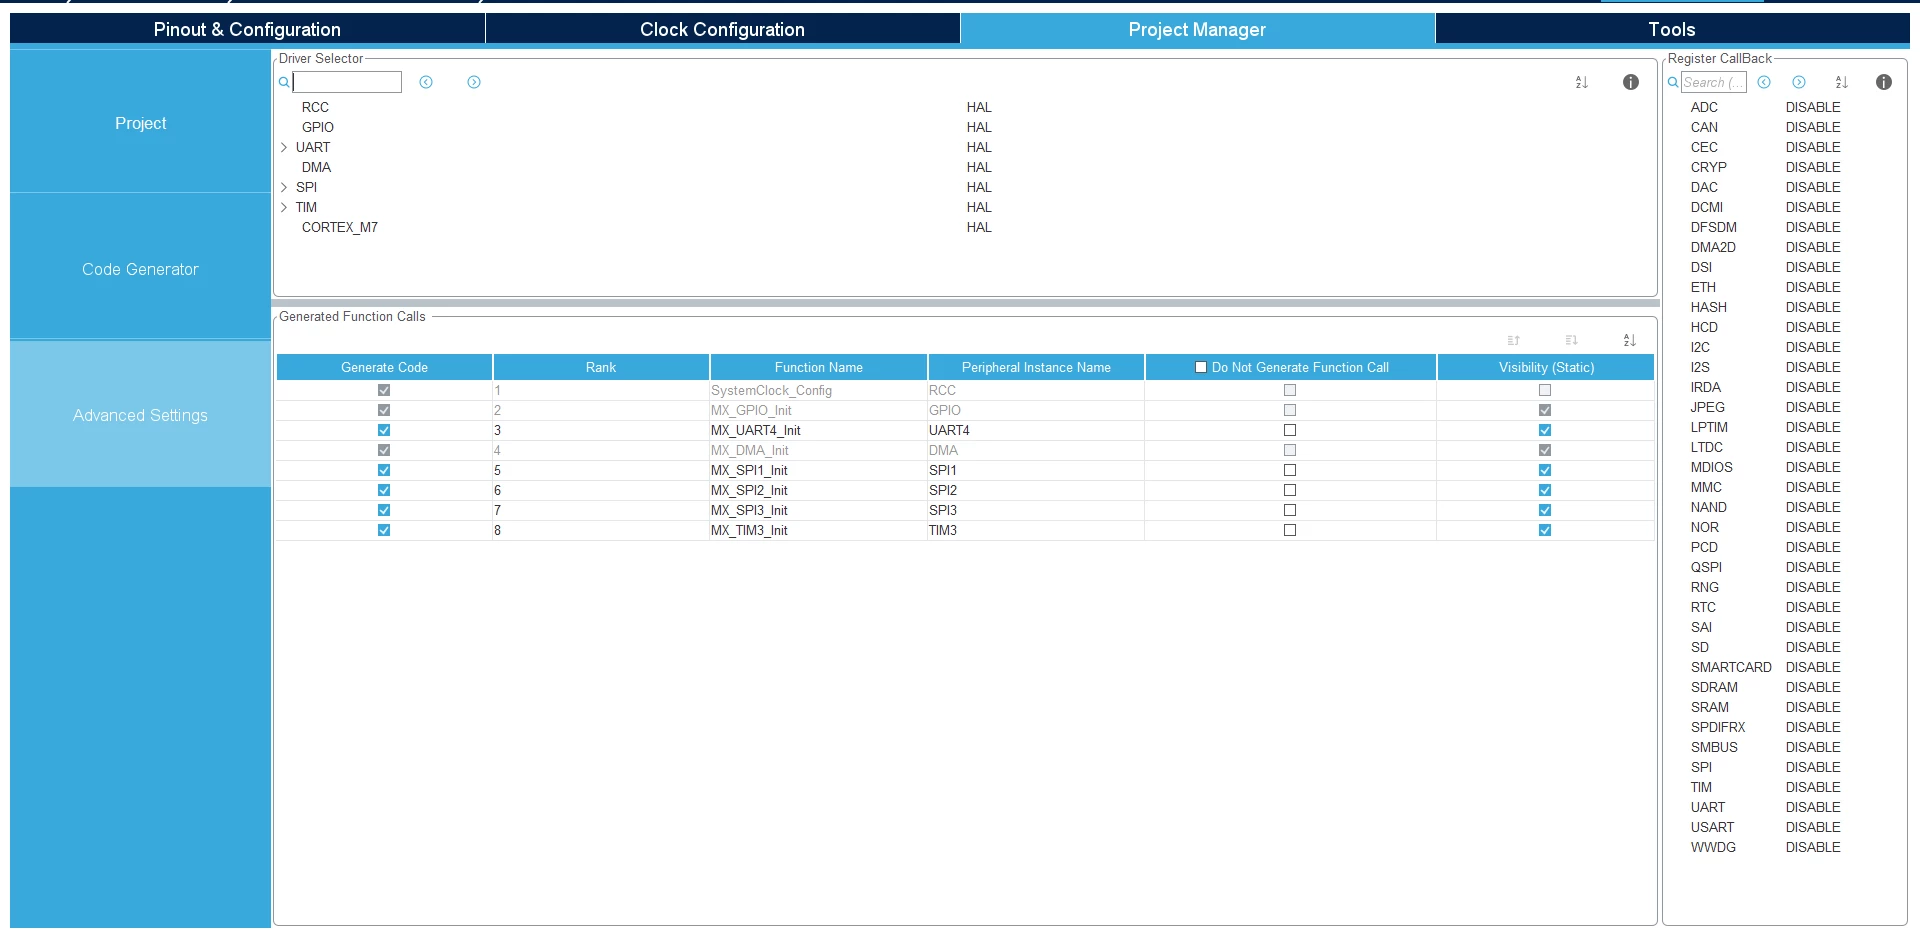This screenshot has height=938, width=1920.
Task: Select the Project section in sidebar
Action: click(x=140, y=123)
